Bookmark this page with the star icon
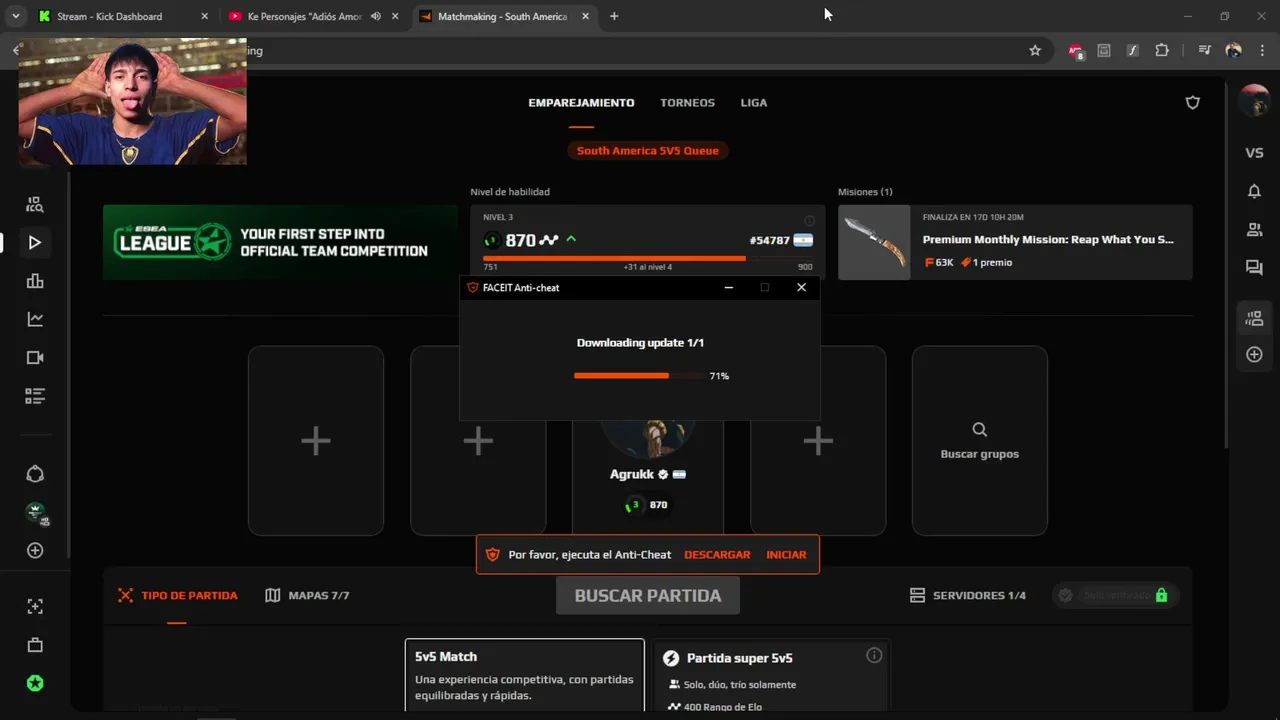This screenshot has width=1280, height=720. pos(1035,50)
